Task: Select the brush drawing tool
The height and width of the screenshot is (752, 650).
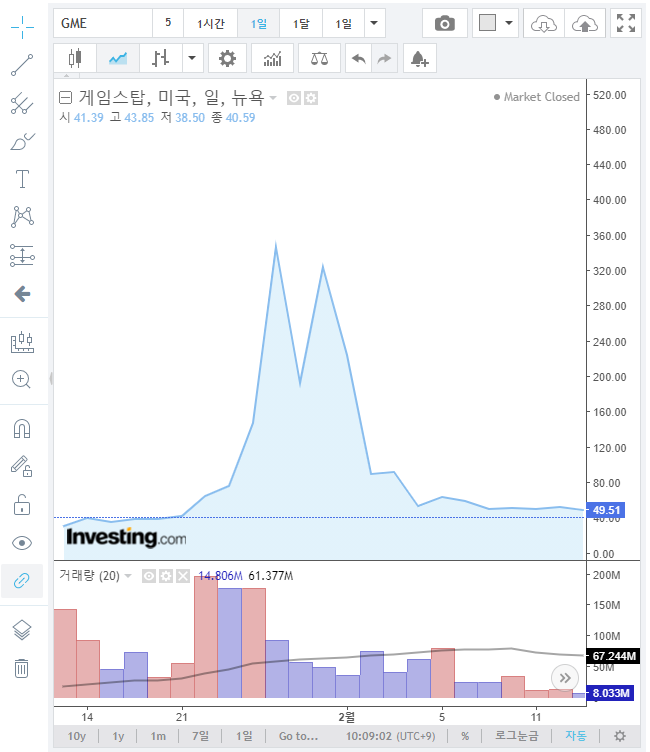Action: pyautogui.click(x=22, y=141)
